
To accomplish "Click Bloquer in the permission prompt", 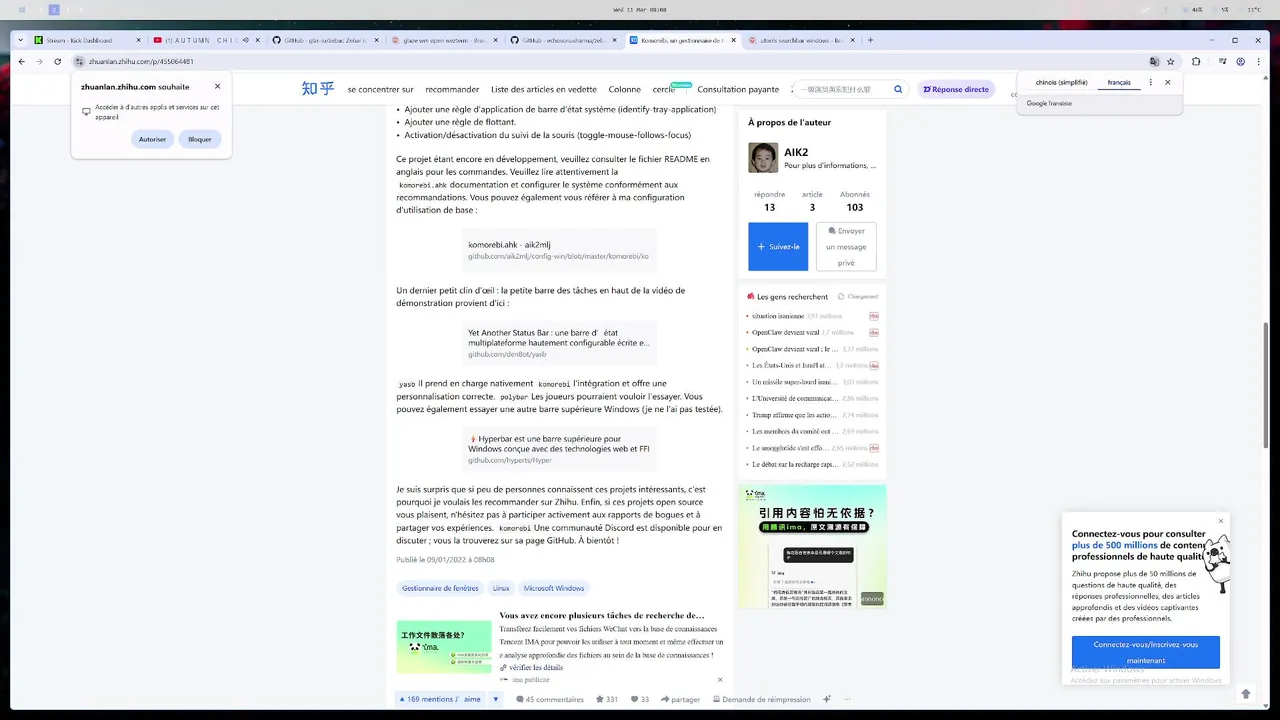I will point(200,139).
